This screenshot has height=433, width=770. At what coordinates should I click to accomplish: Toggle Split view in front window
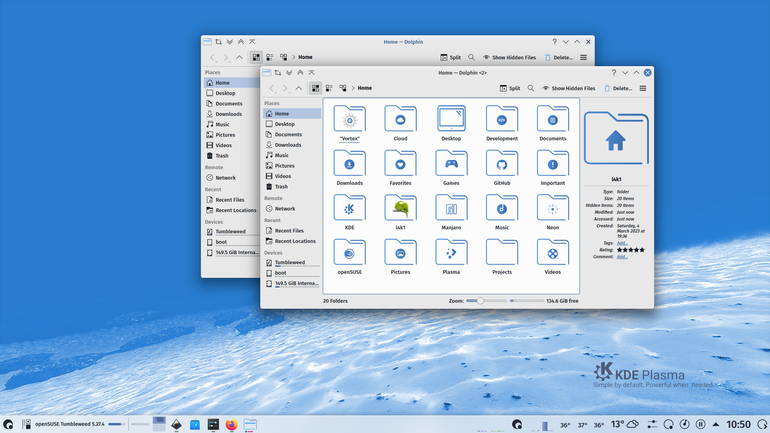tap(510, 88)
